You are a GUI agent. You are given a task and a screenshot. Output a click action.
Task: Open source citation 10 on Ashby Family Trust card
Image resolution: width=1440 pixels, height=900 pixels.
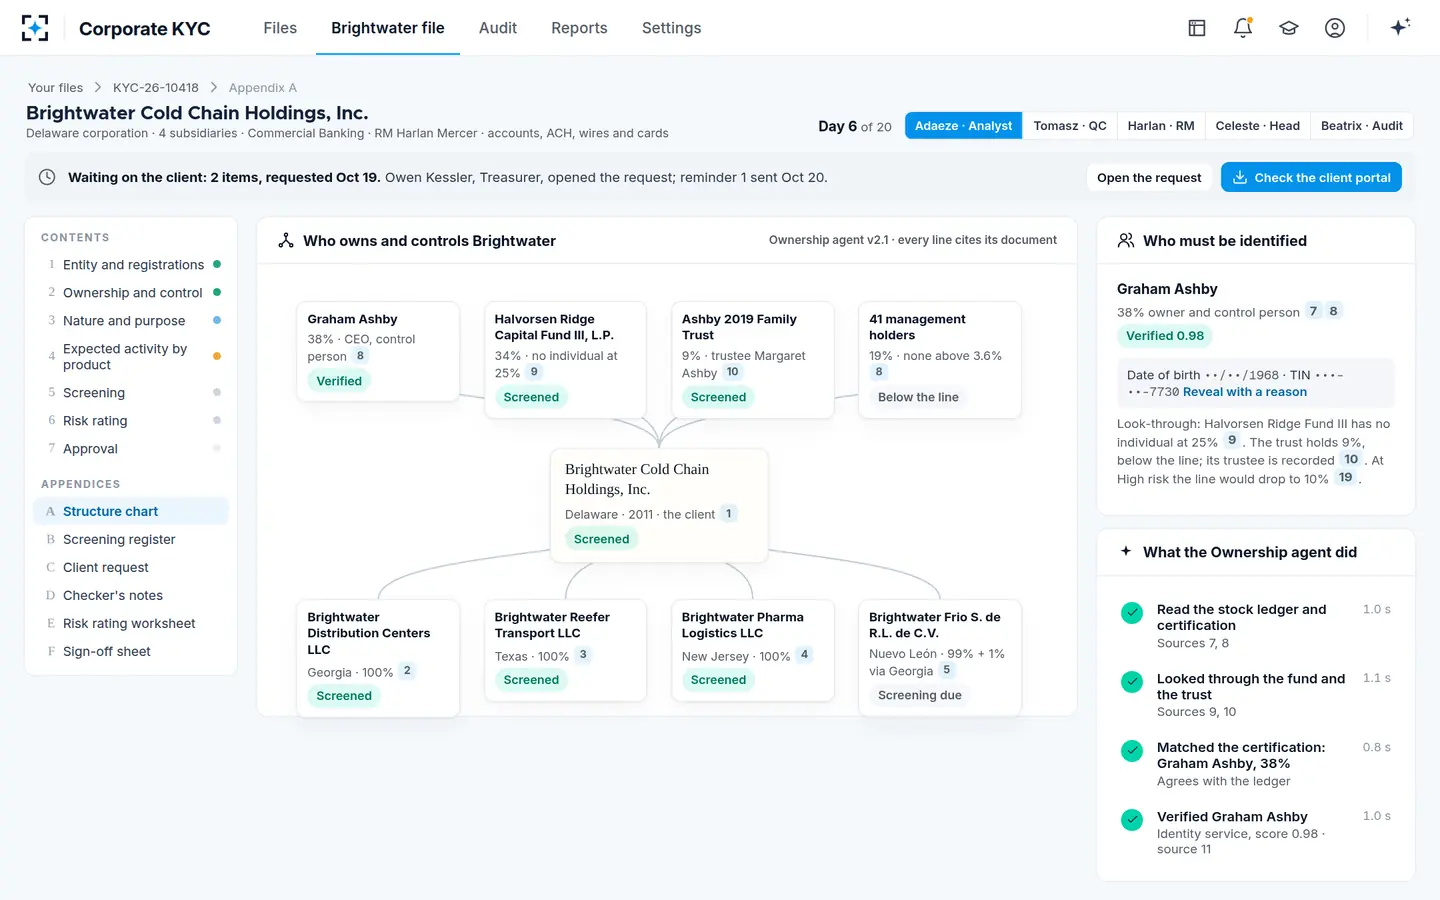732,372
